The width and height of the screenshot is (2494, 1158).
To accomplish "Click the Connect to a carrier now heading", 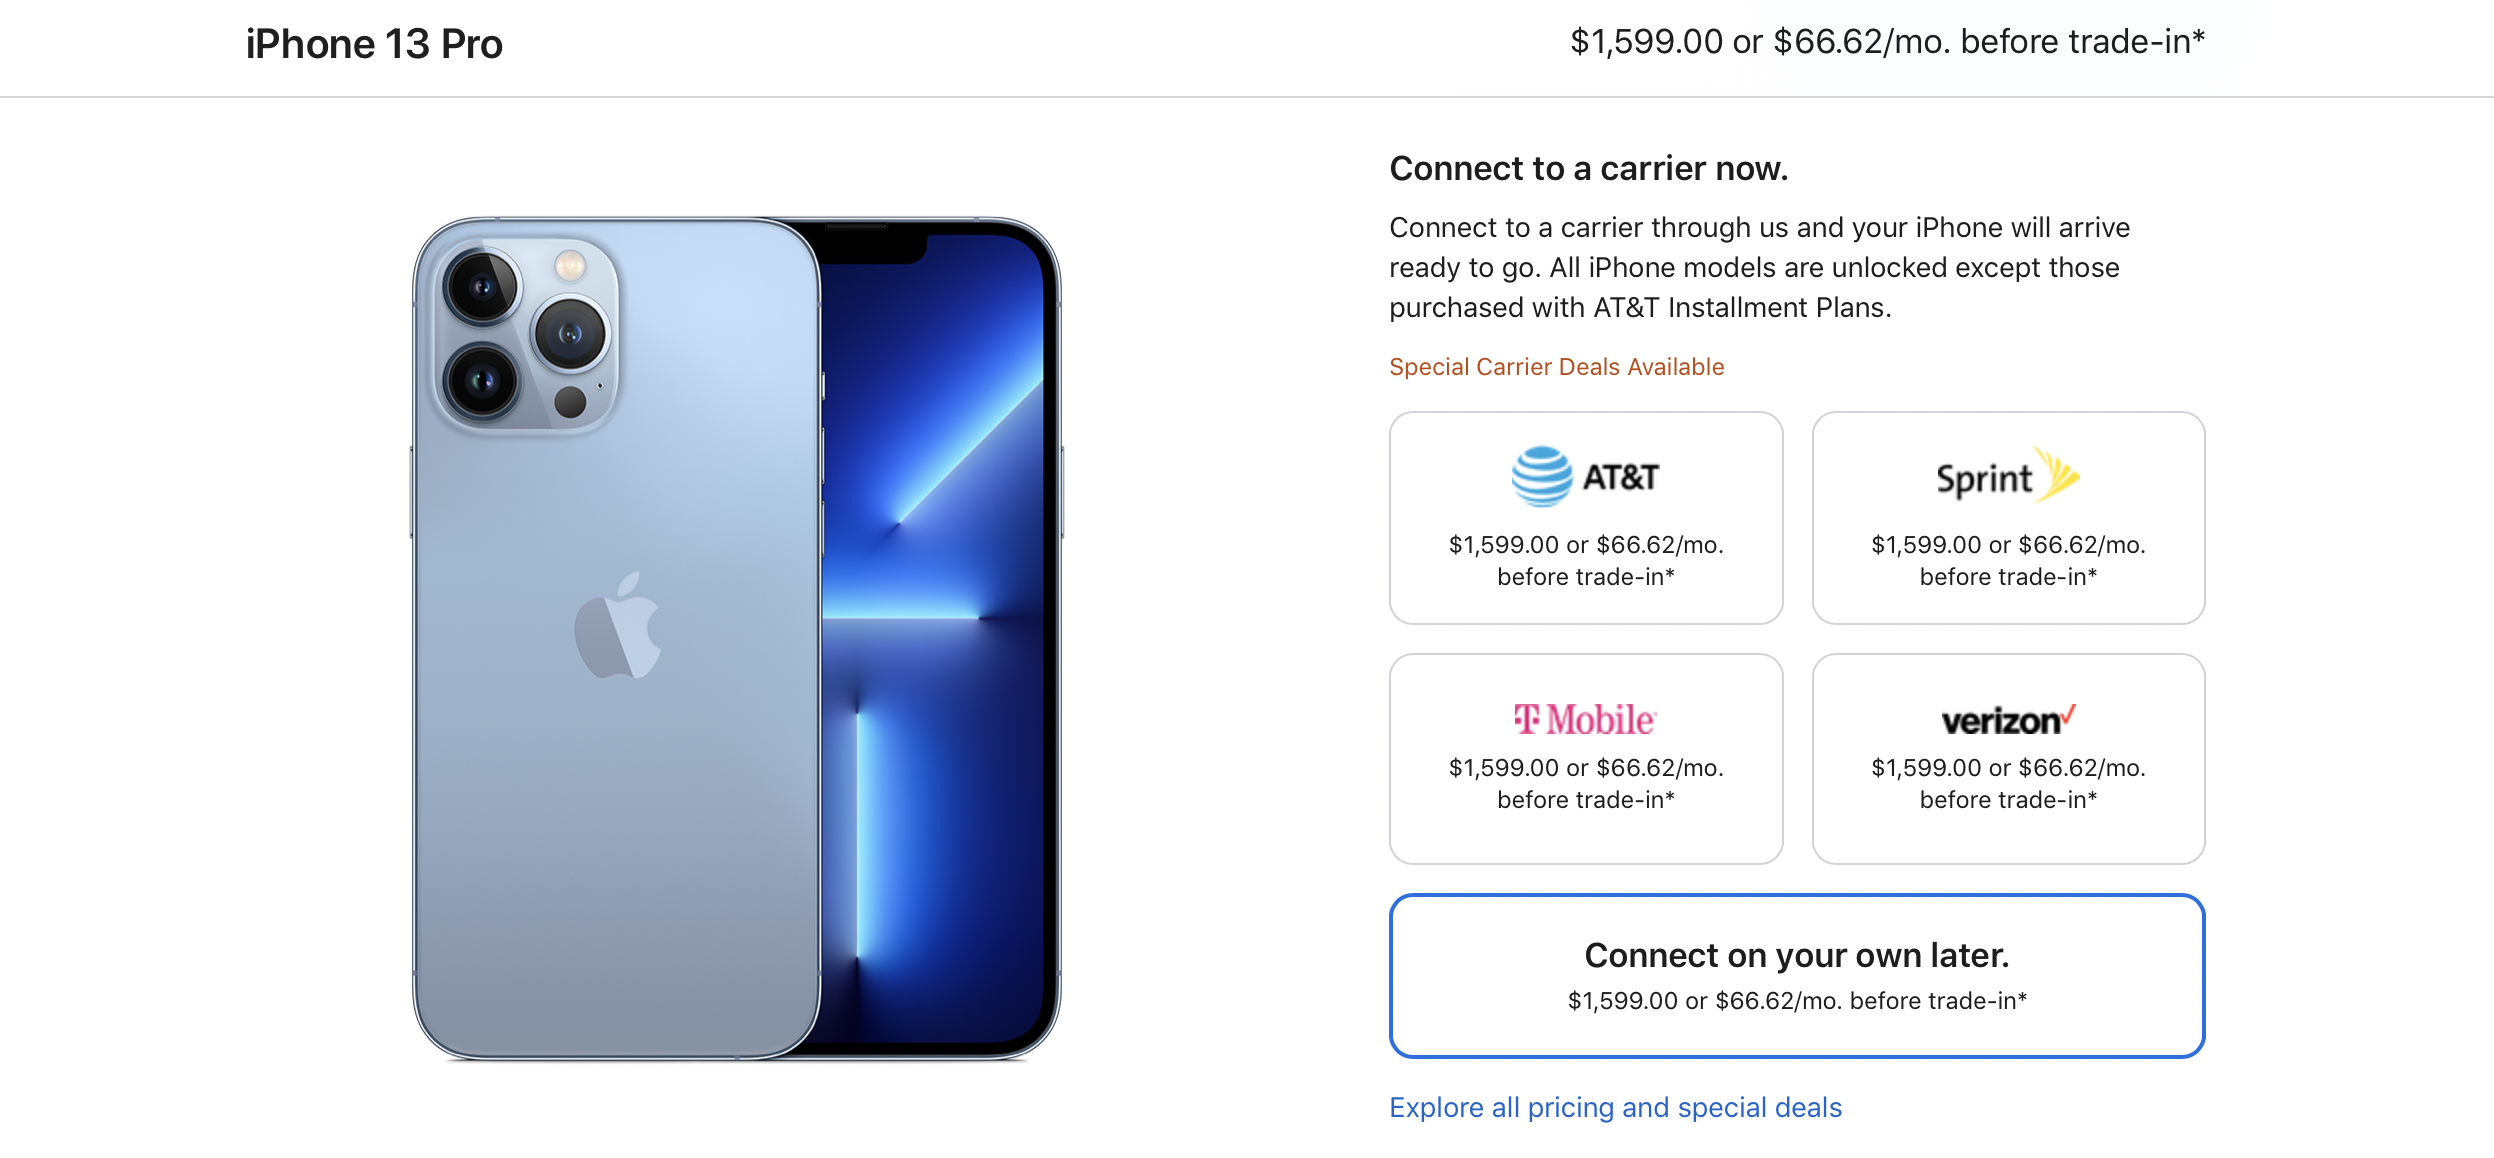I will (1588, 169).
